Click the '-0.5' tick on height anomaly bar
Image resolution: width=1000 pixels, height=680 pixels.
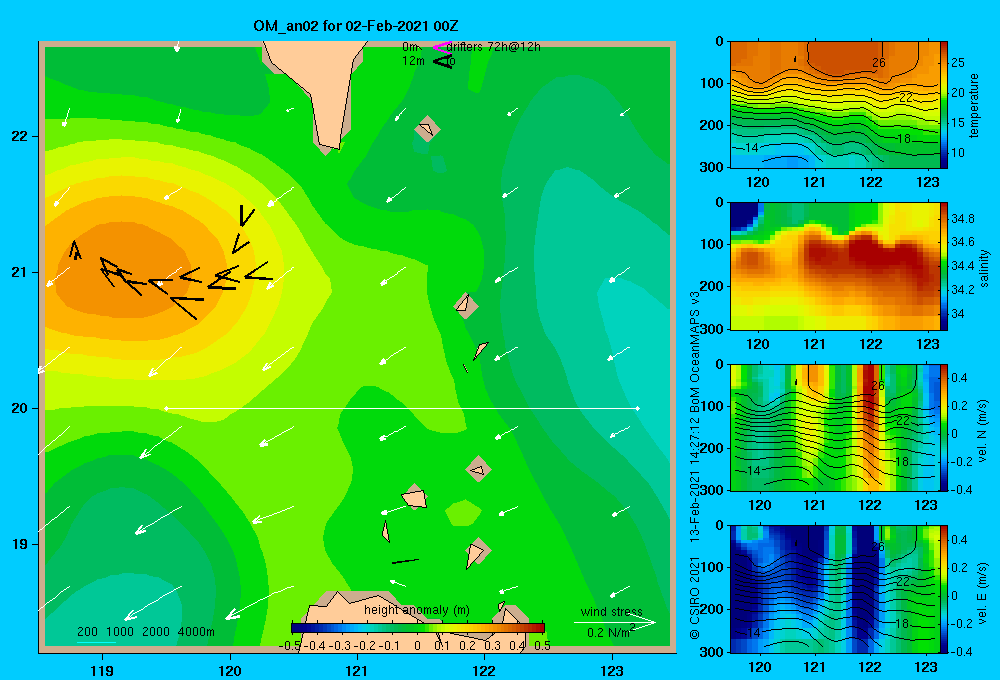pyautogui.click(x=290, y=645)
